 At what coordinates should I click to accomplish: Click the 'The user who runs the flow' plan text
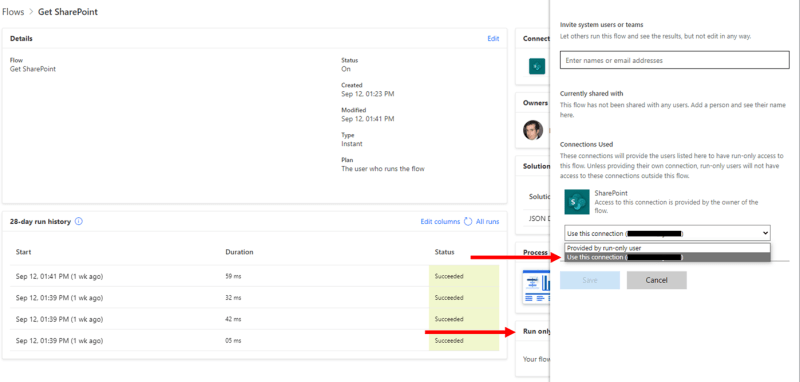click(x=383, y=169)
